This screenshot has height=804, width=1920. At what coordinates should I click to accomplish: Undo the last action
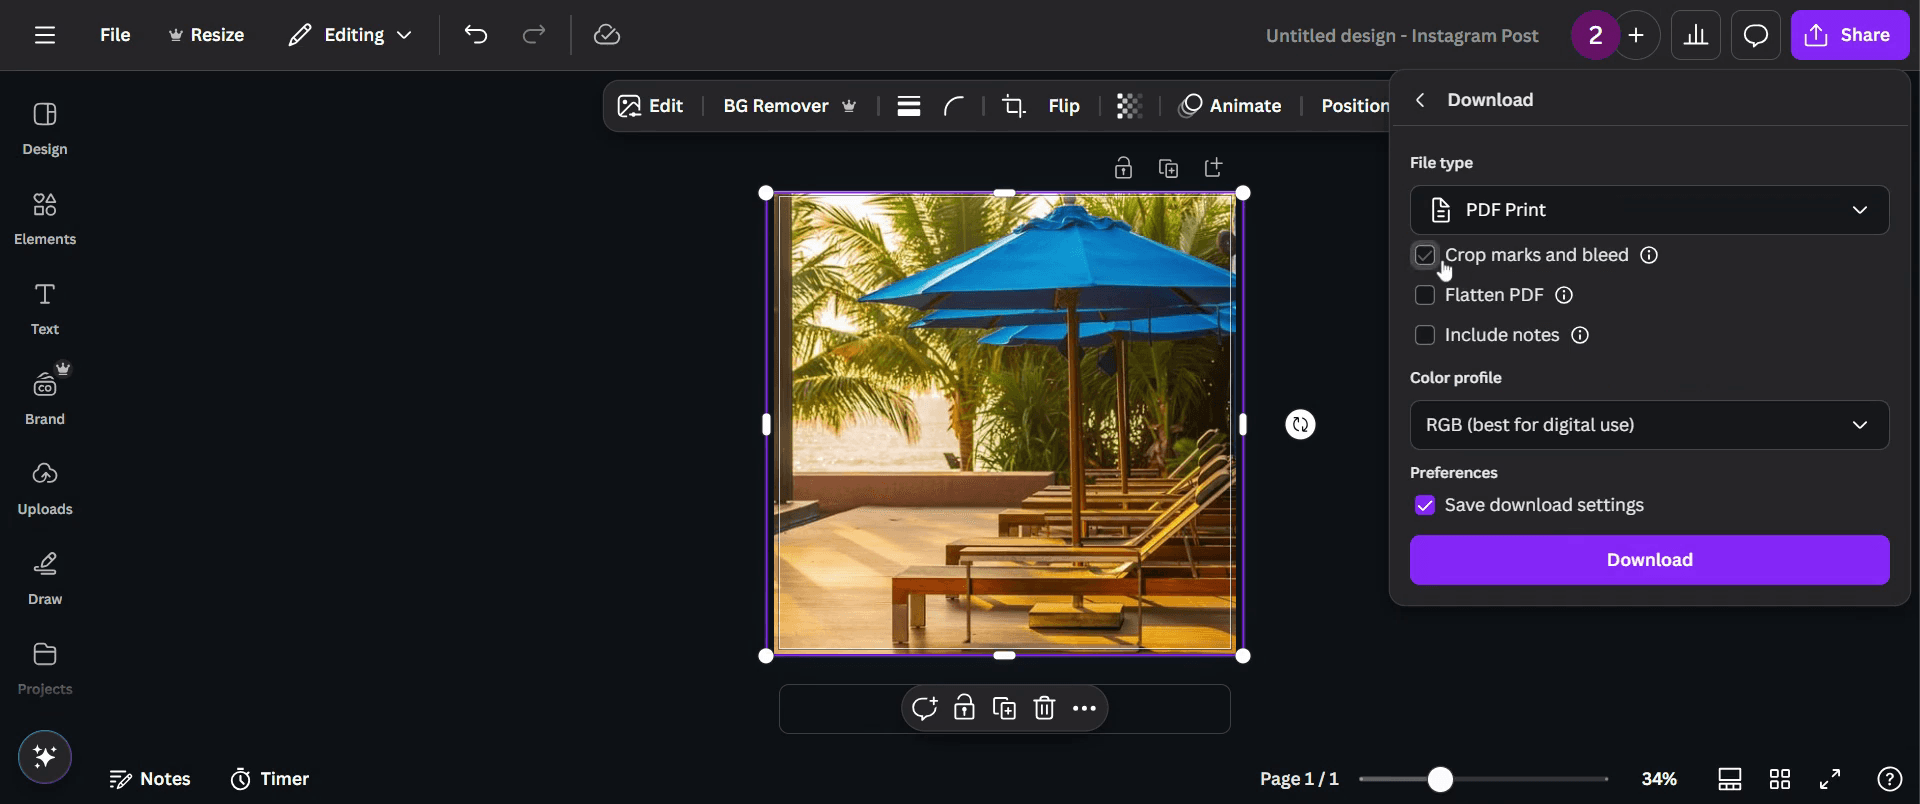[475, 35]
